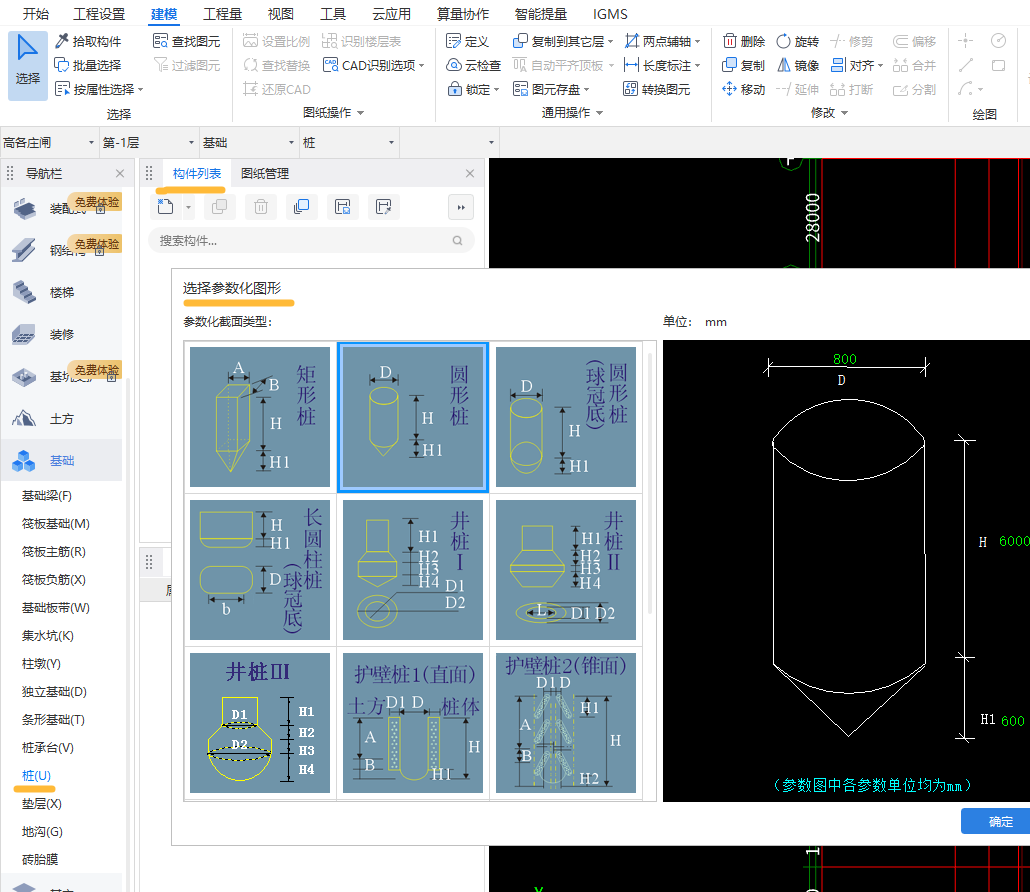Screen dimensions: 1030x892
Task: Select 筏板基础(M) in navigation tree
Action: click(x=55, y=524)
